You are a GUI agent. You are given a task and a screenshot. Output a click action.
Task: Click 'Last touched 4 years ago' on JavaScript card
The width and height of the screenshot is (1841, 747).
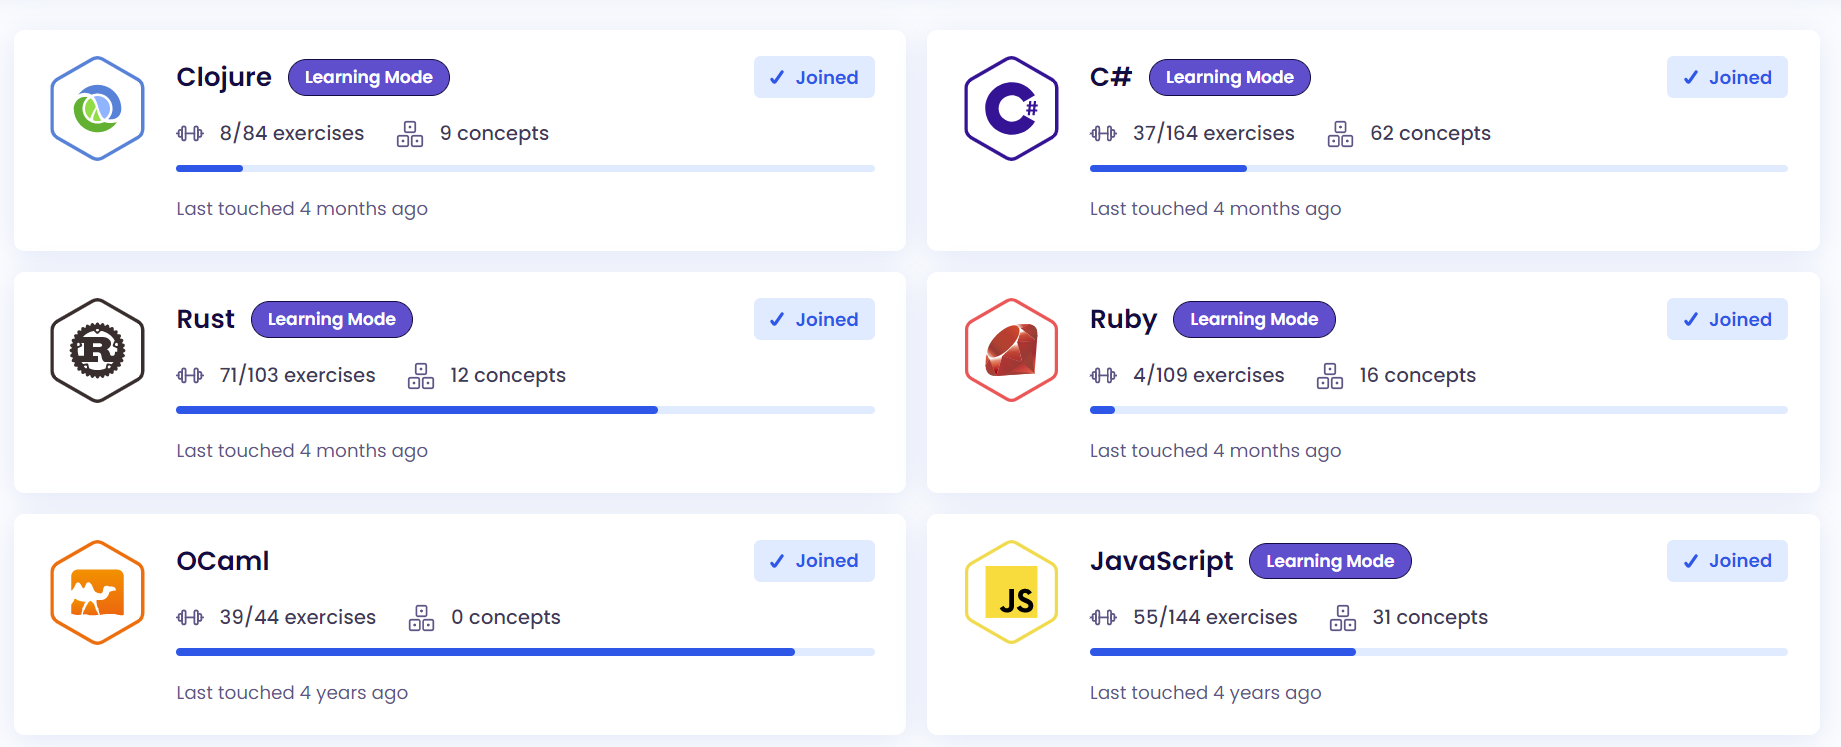[x=1205, y=693]
